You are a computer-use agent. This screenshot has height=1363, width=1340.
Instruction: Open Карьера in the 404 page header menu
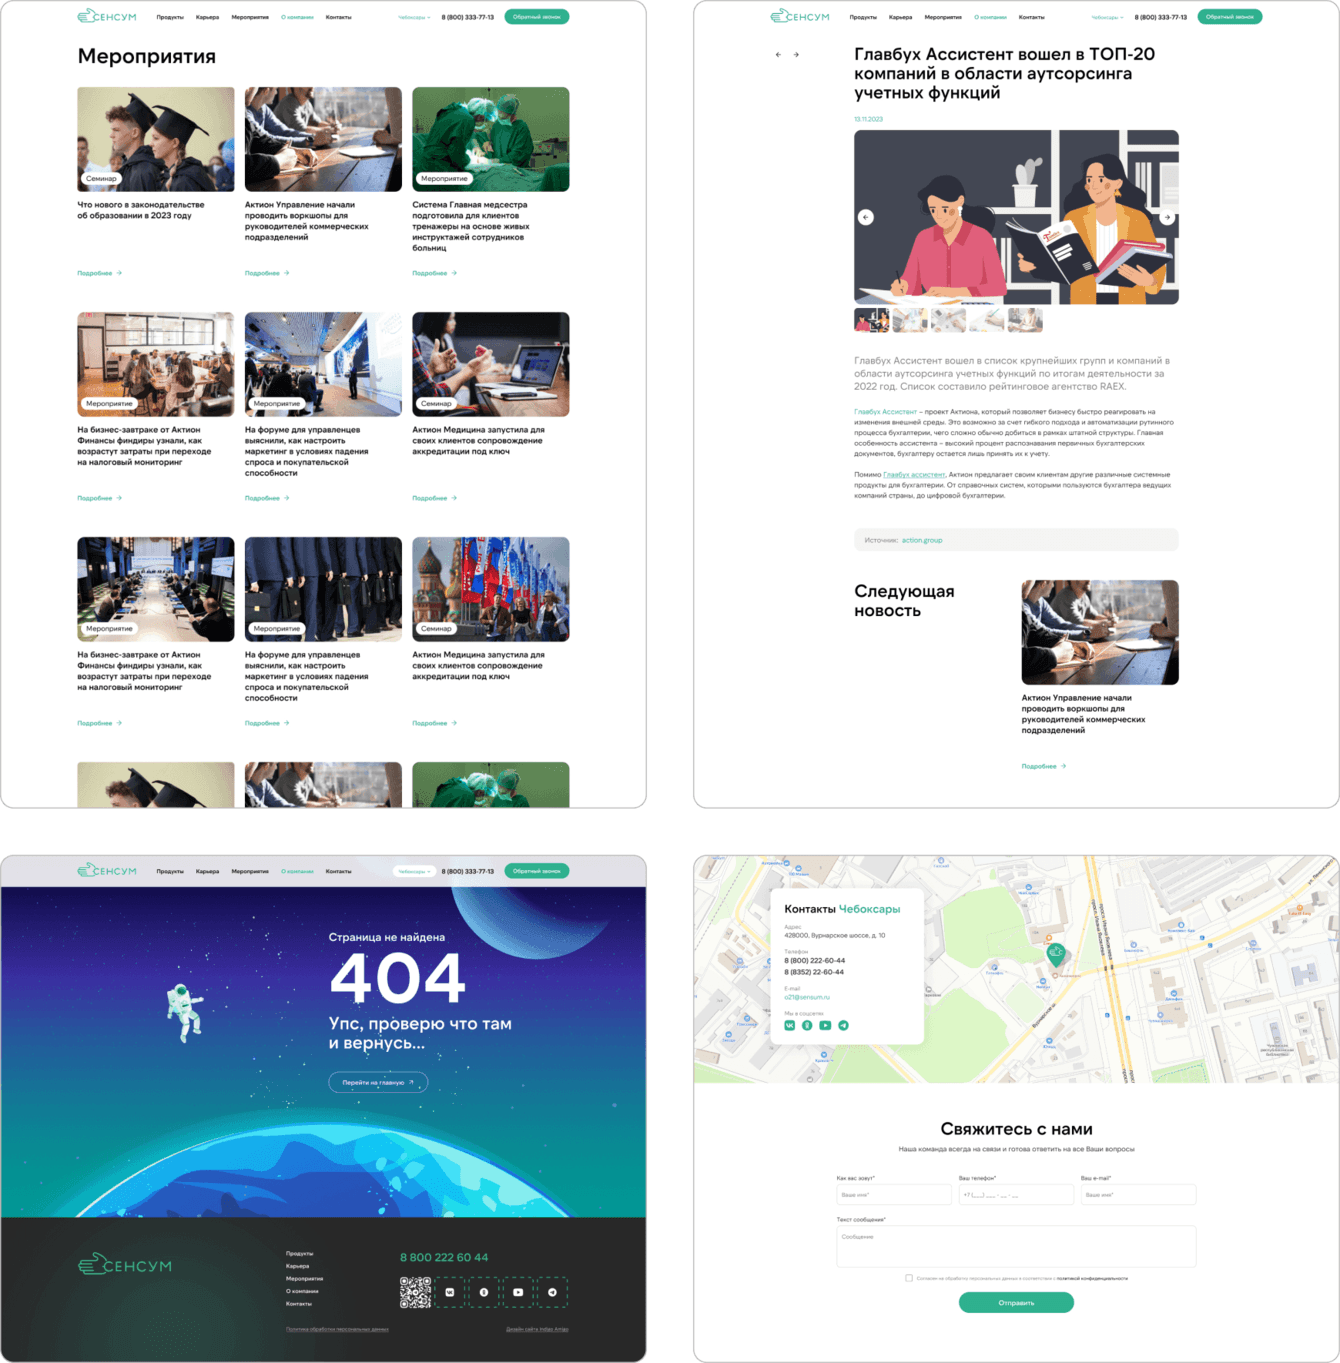pyautogui.click(x=207, y=871)
